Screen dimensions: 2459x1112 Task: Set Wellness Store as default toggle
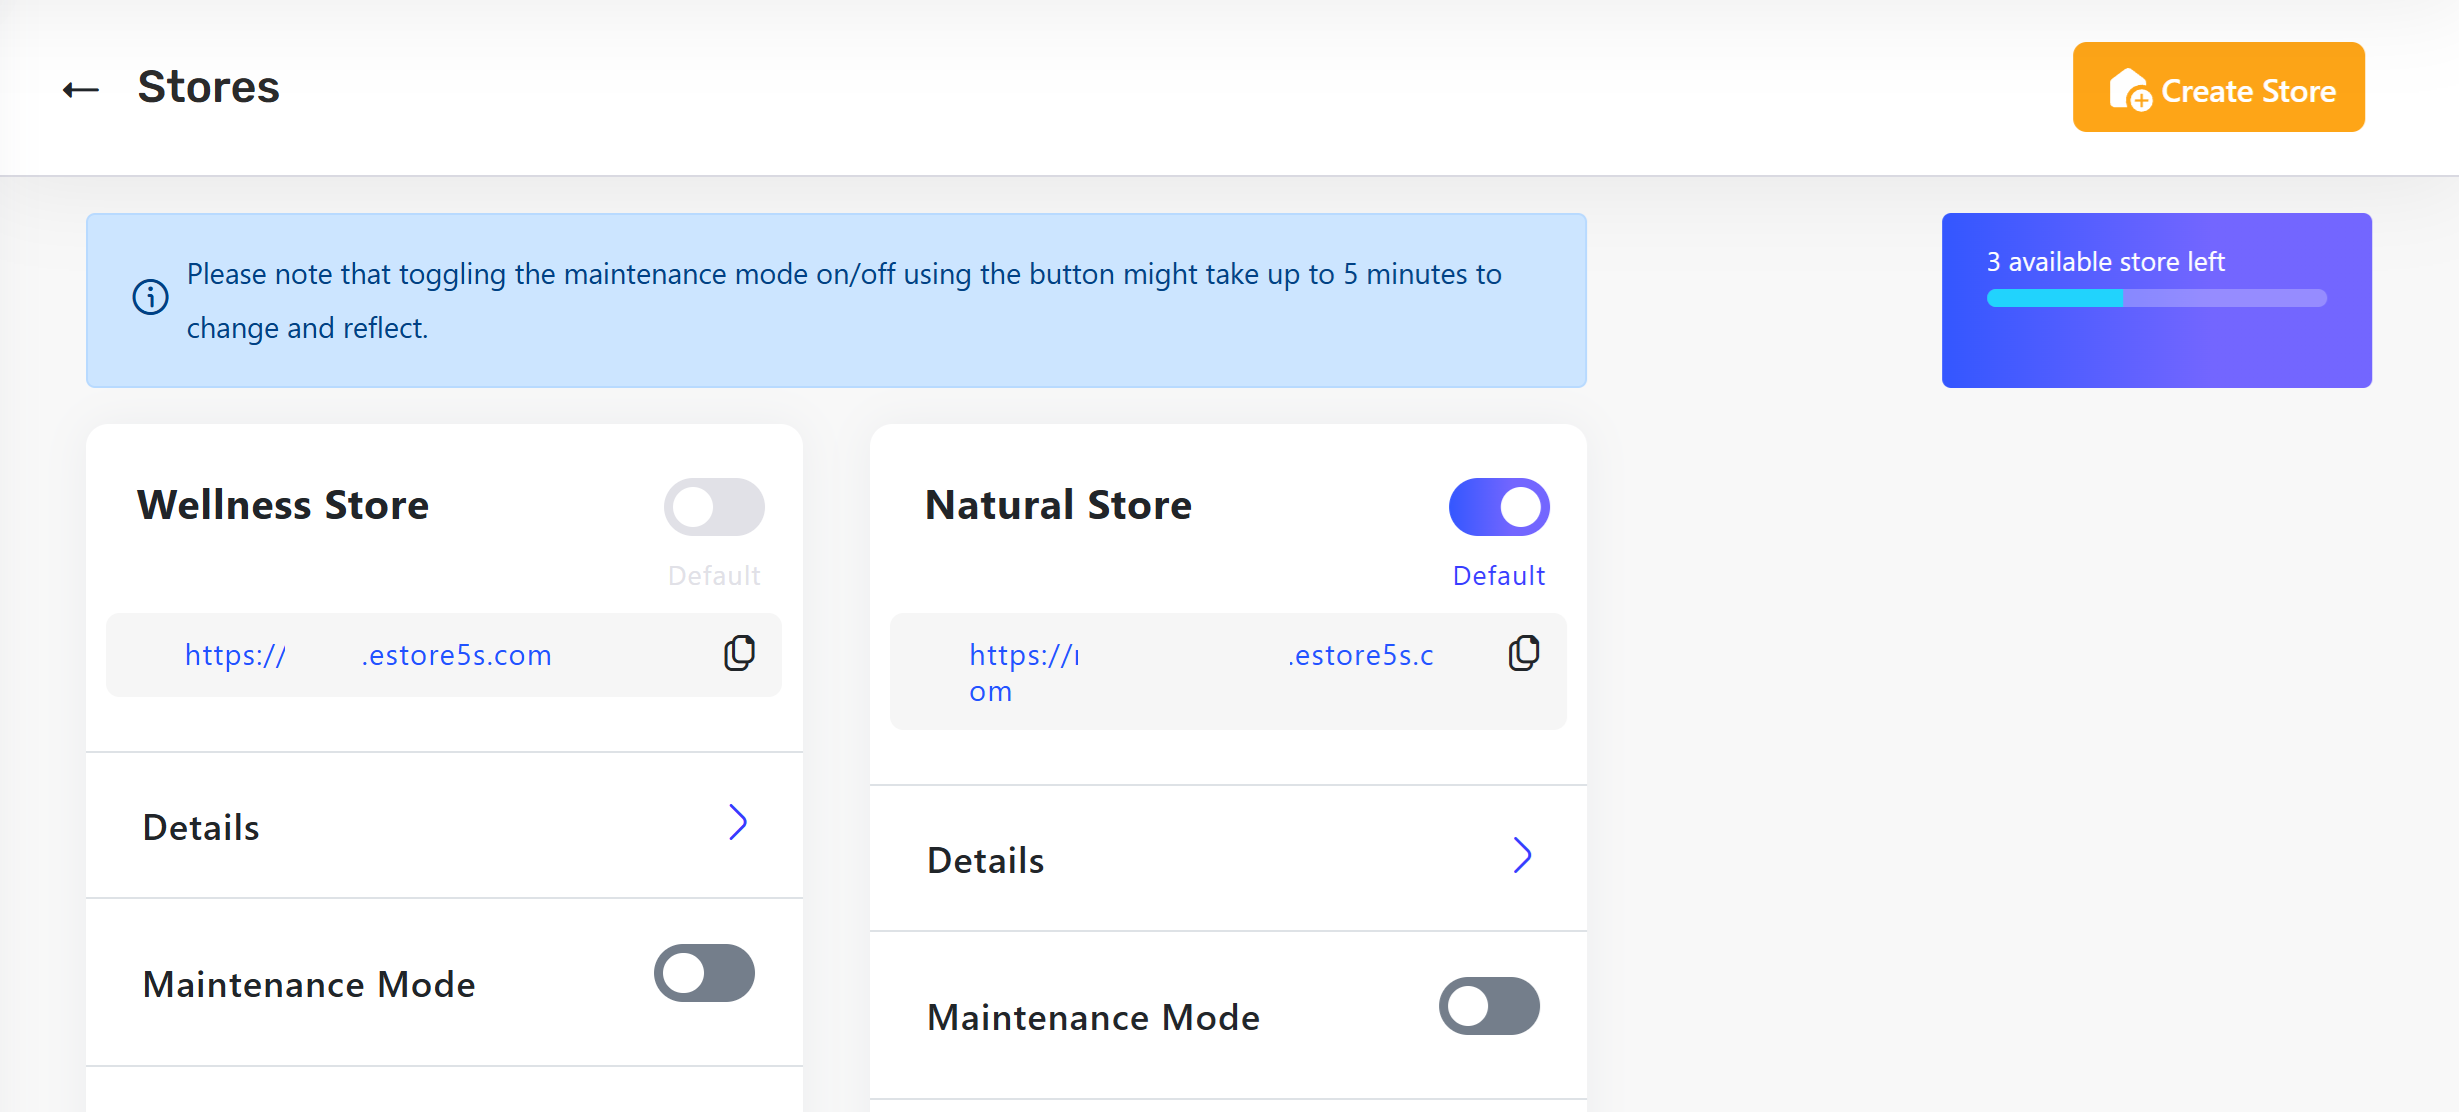pos(714,507)
